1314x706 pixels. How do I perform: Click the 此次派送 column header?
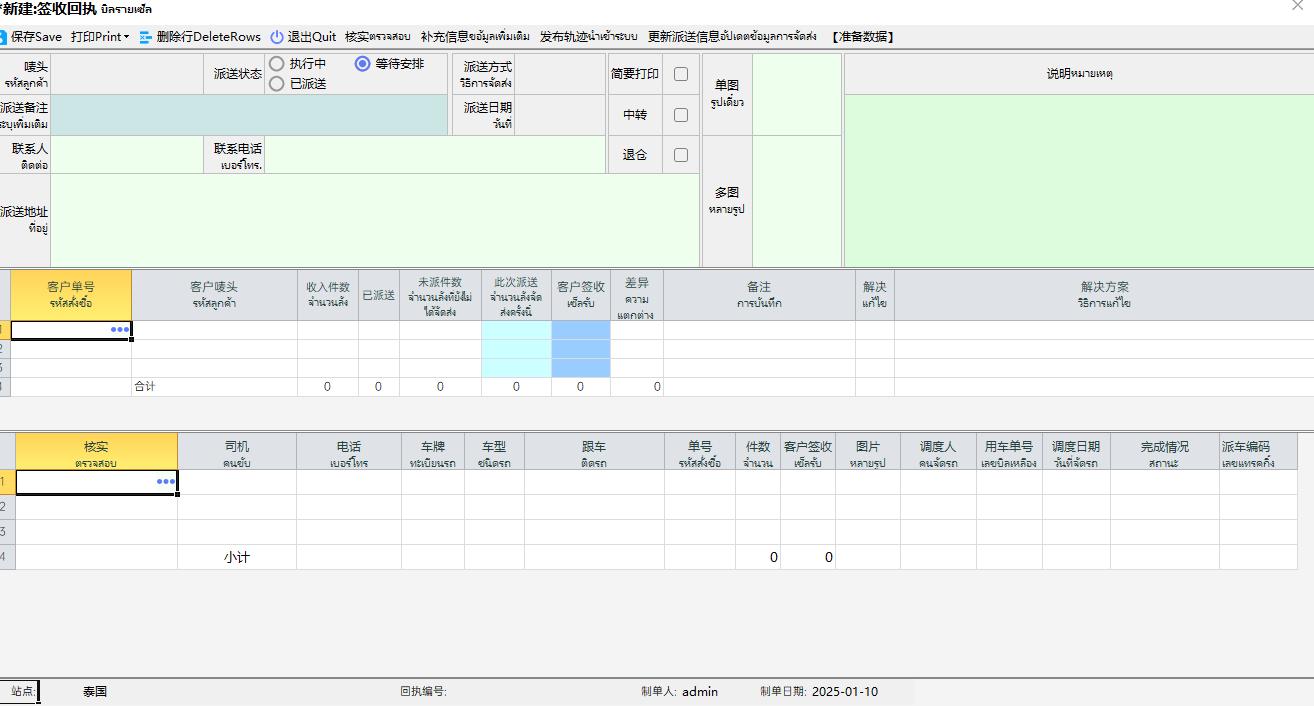(x=516, y=294)
